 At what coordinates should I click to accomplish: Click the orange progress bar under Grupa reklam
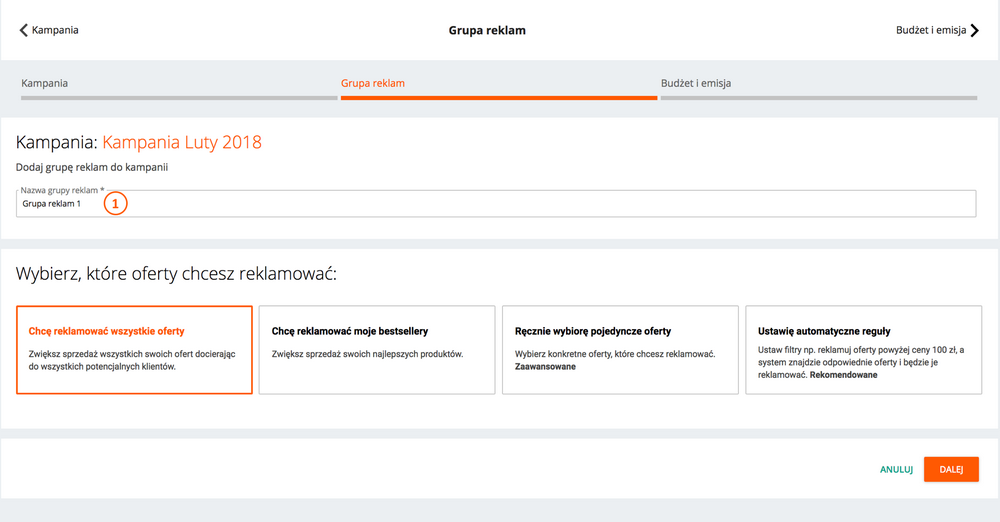pos(498,98)
